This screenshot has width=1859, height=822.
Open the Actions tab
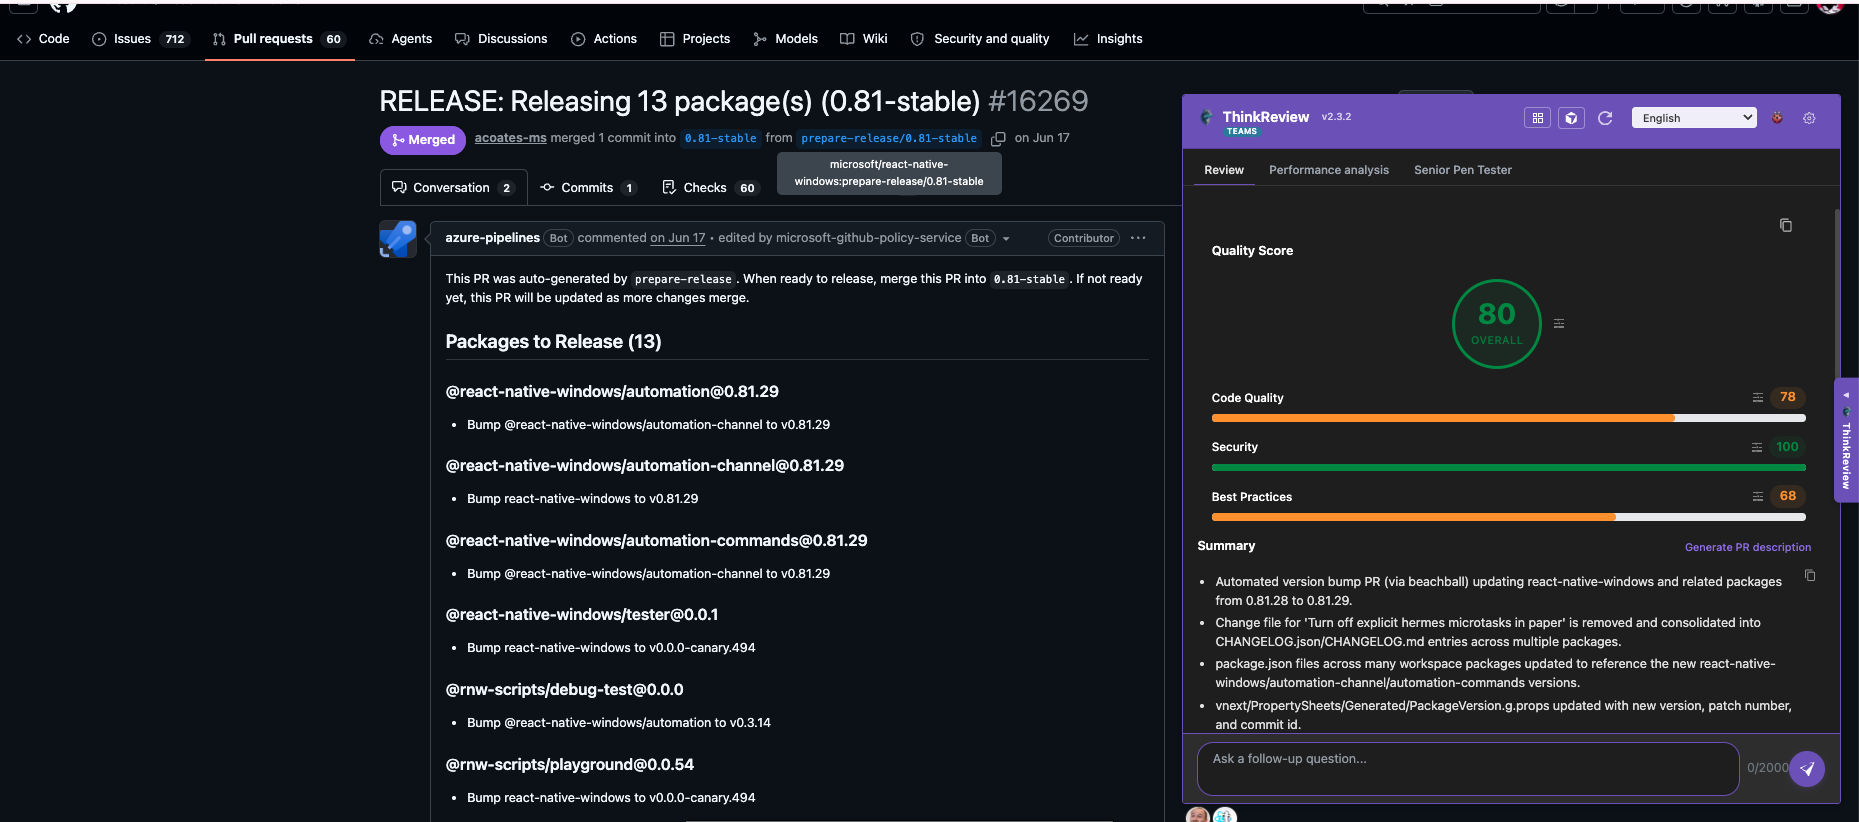click(x=604, y=39)
